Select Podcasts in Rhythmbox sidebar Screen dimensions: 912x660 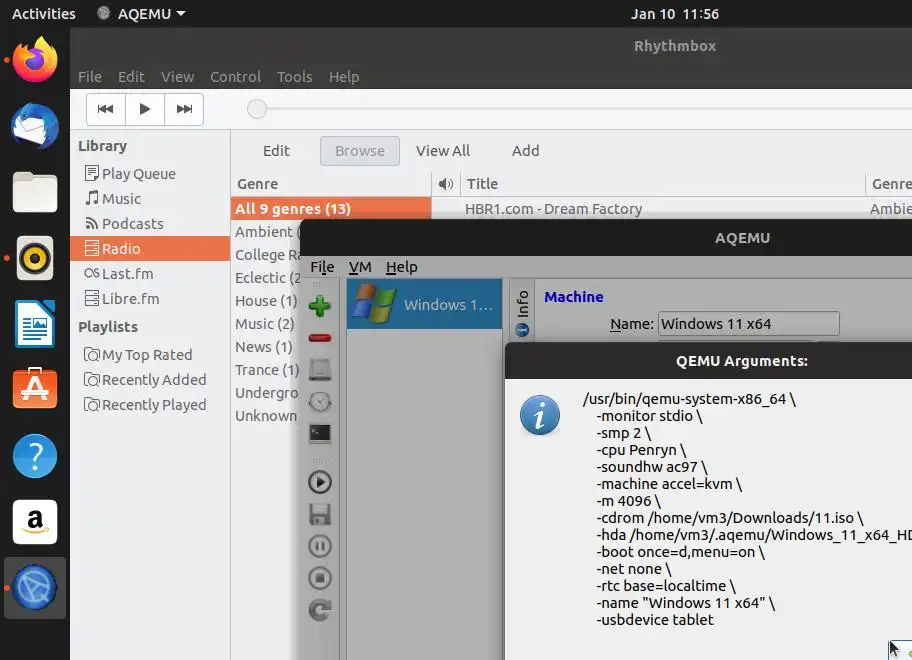point(149,223)
